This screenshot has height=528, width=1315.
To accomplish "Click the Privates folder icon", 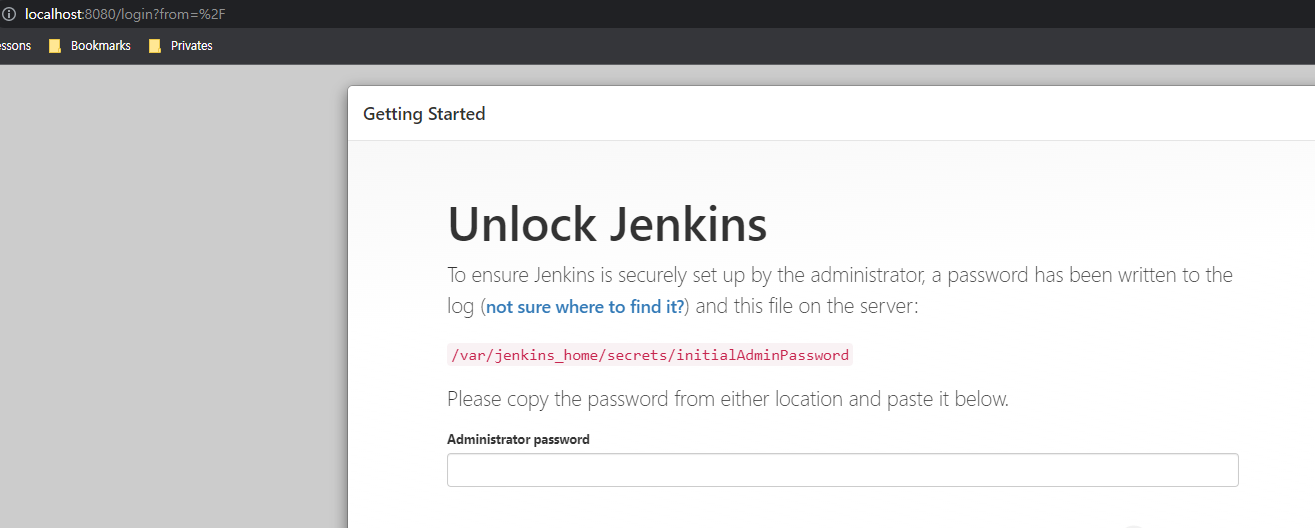I will 155,46.
